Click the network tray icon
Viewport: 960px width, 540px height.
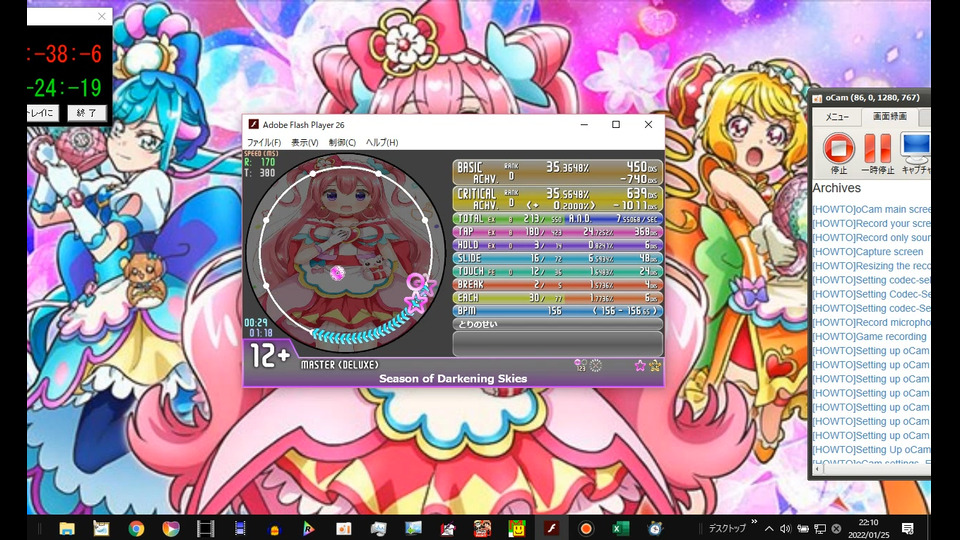pos(820,528)
